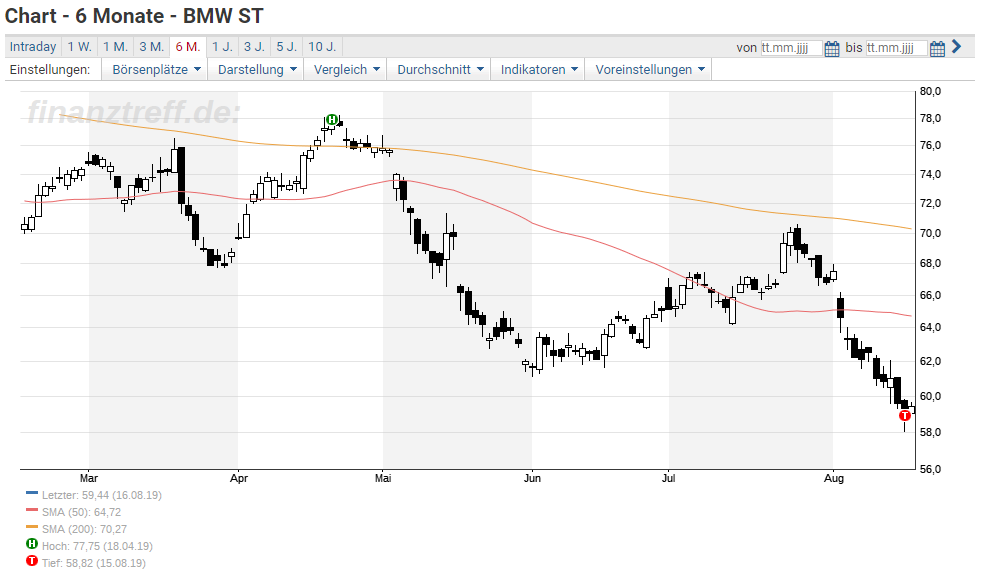Click the 'Mai' x-axis month label
Viewport: 985px width, 578px height.
pyautogui.click(x=383, y=478)
